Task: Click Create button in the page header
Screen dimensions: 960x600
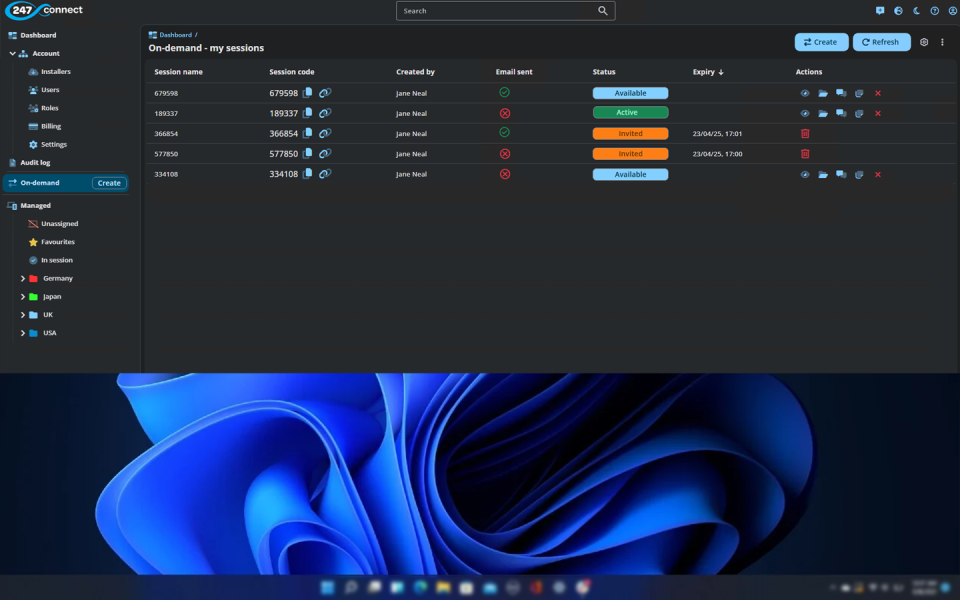Action: (821, 42)
